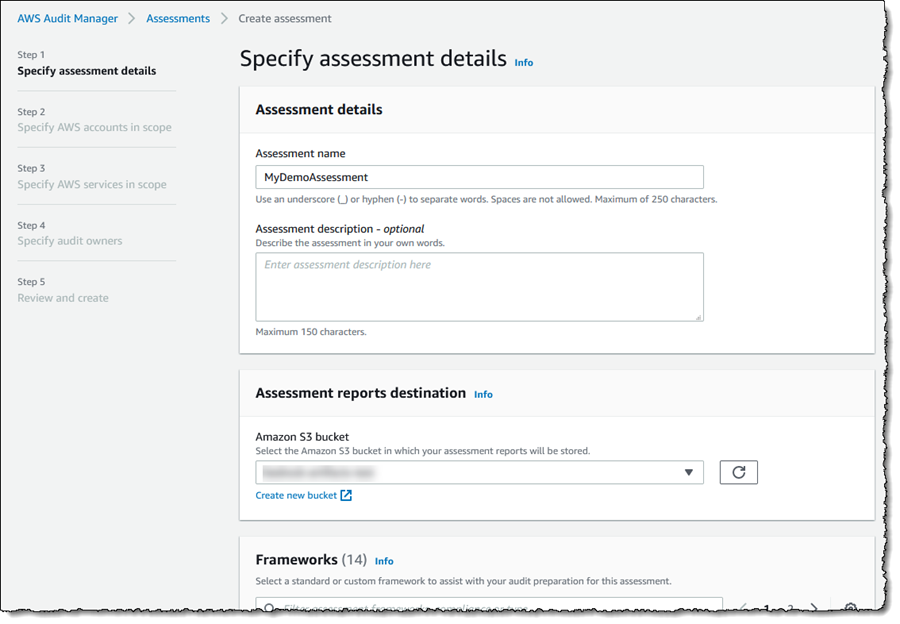Click the Assessment description text area
Image resolution: width=900 pixels, height=624 pixels.
coord(479,286)
